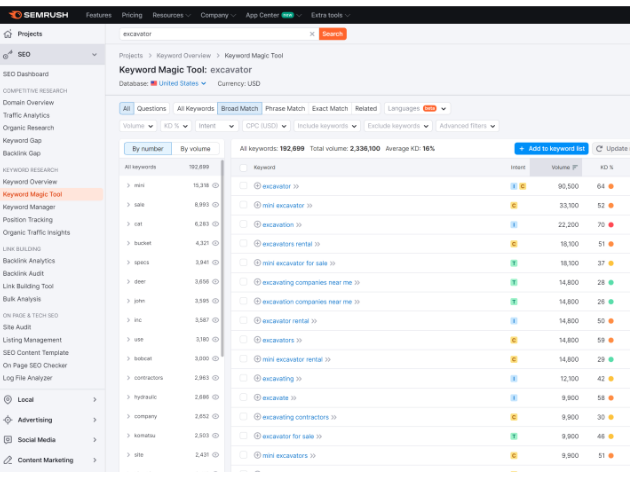Click the Projects home icon in sidebar
Image resolution: width=630 pixels, height=485 pixels.
point(8,33)
